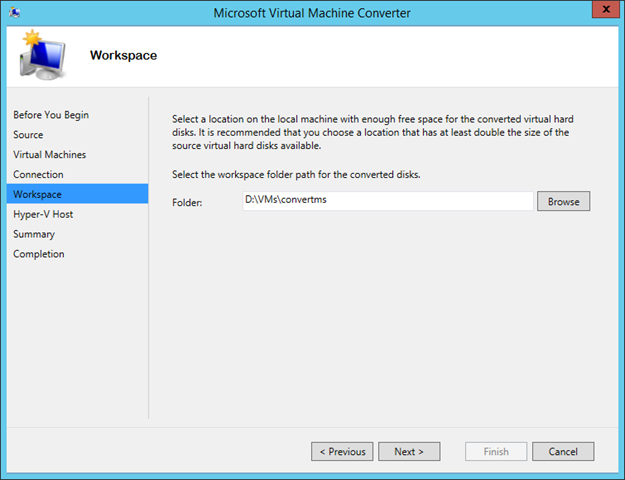This screenshot has height=480, width=625.
Task: Open the Virtual Machines step
Action: [x=49, y=155]
